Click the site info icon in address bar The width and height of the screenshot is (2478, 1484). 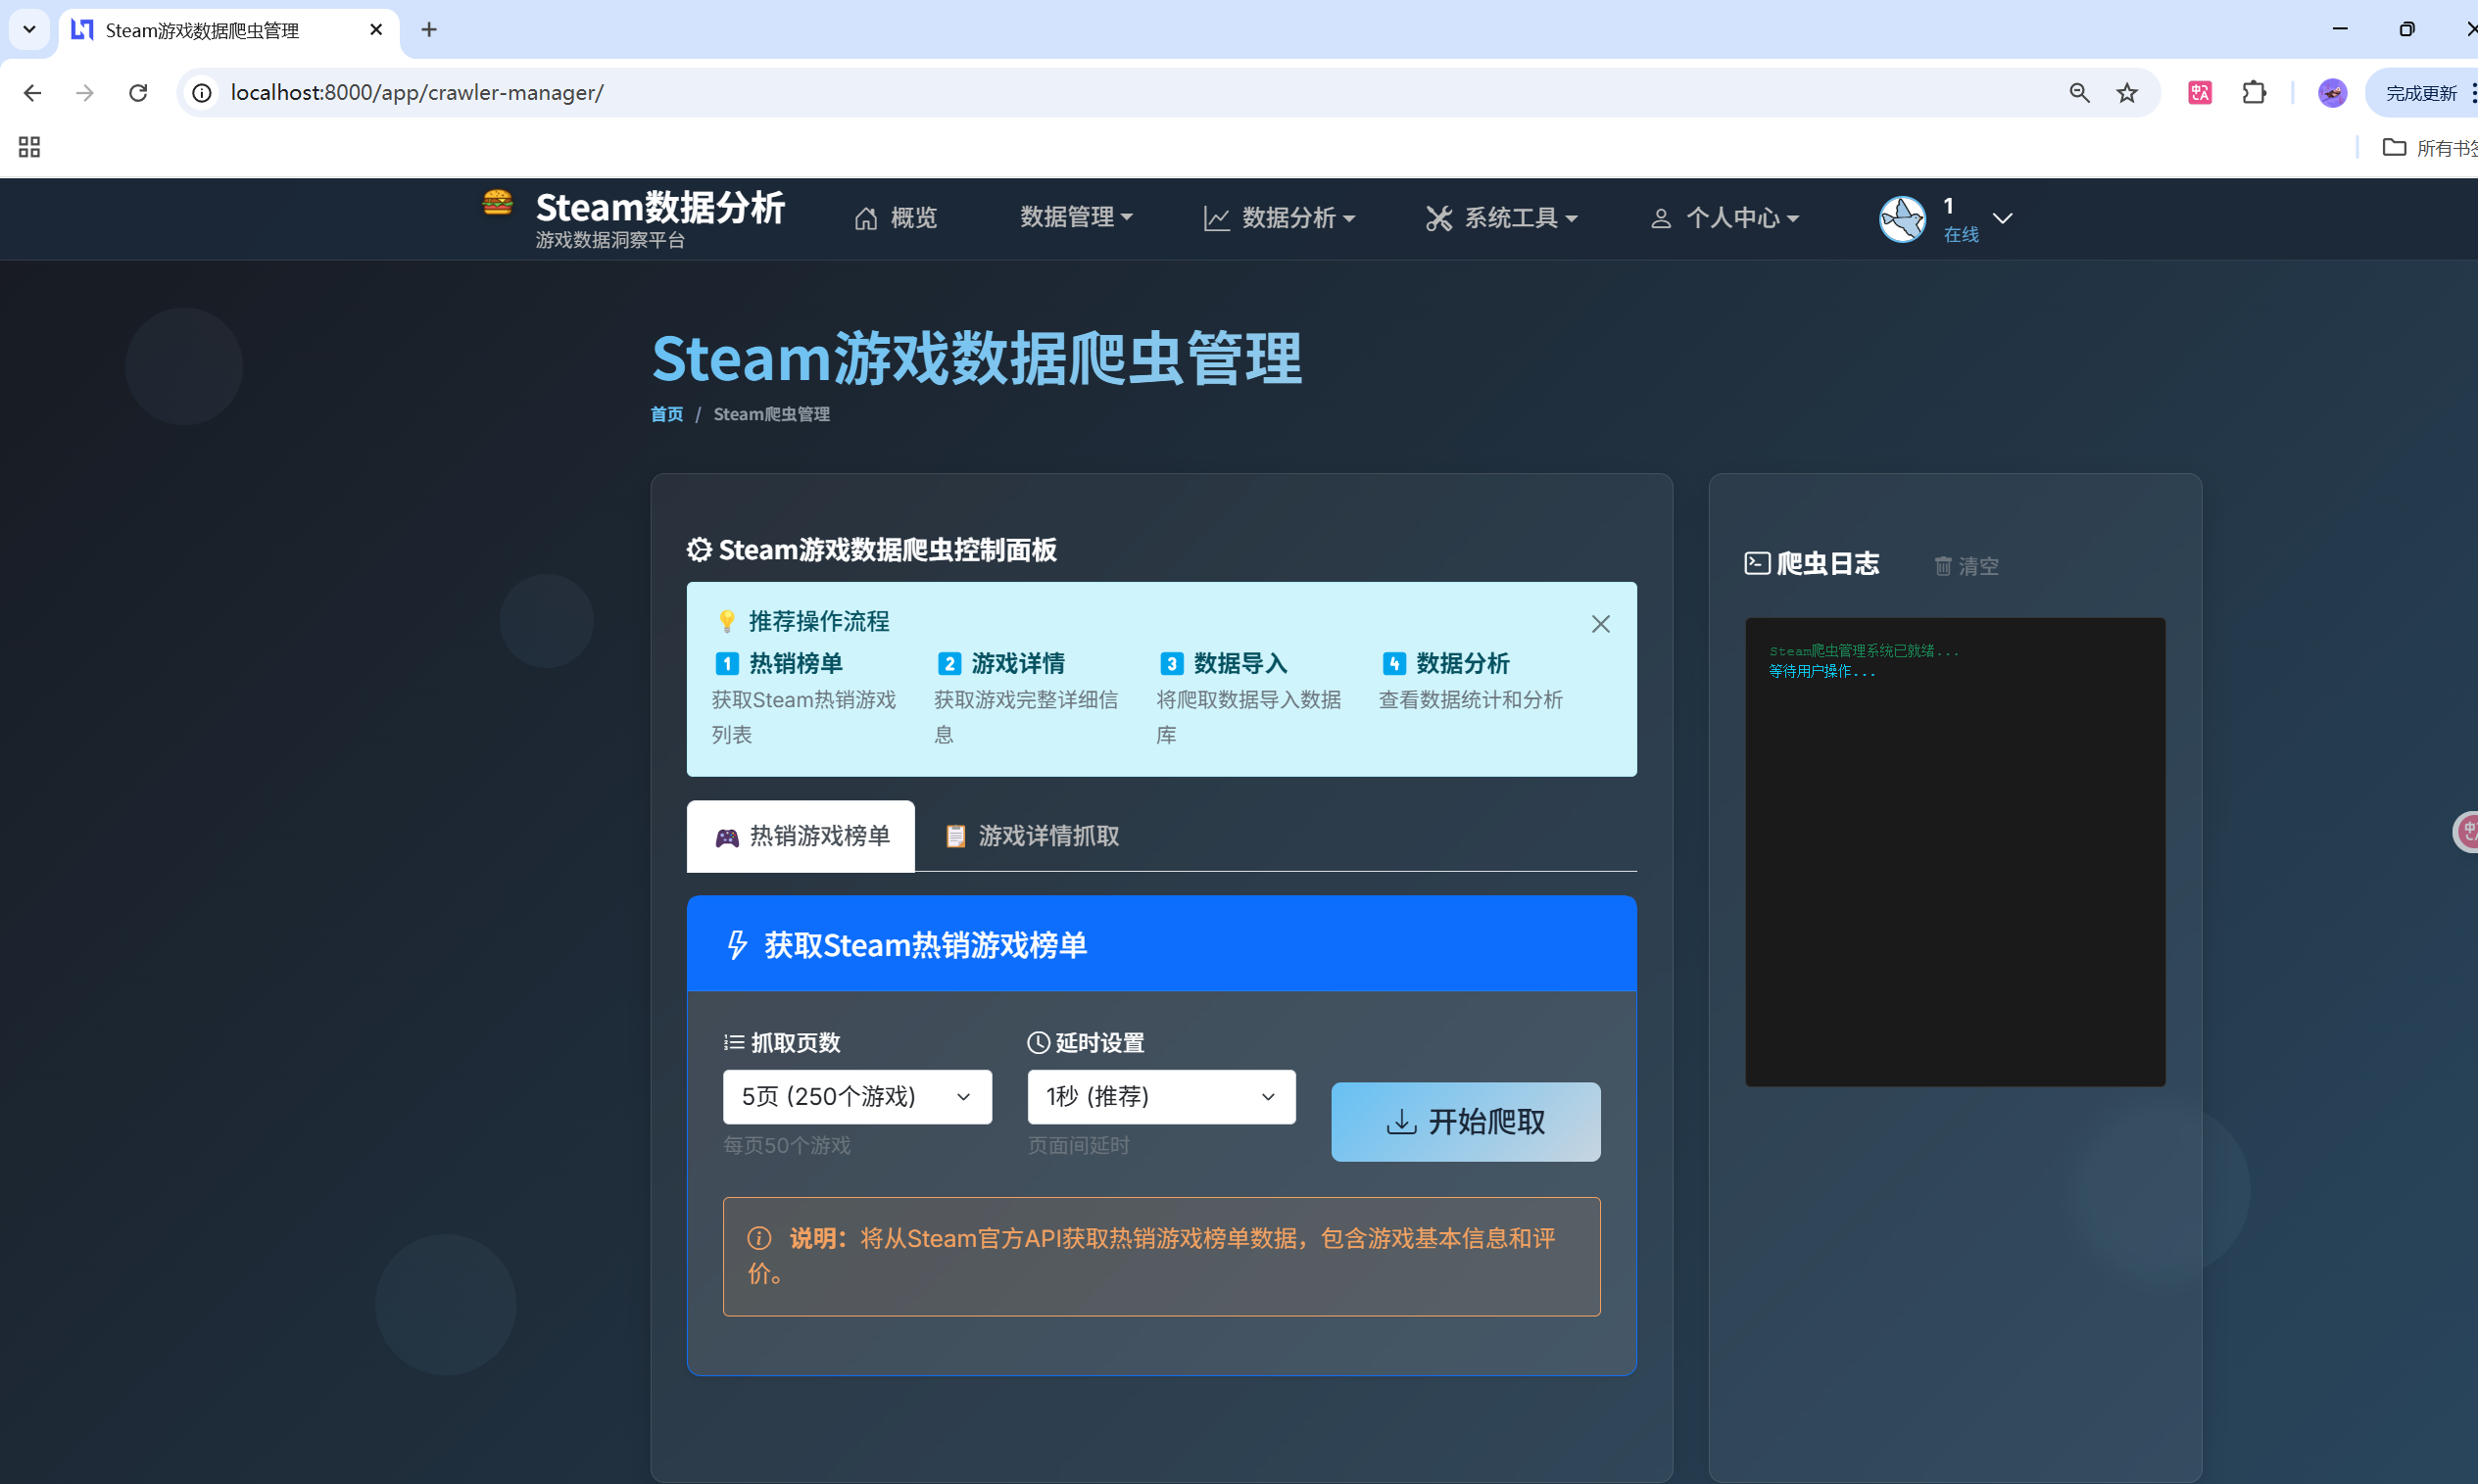point(202,93)
